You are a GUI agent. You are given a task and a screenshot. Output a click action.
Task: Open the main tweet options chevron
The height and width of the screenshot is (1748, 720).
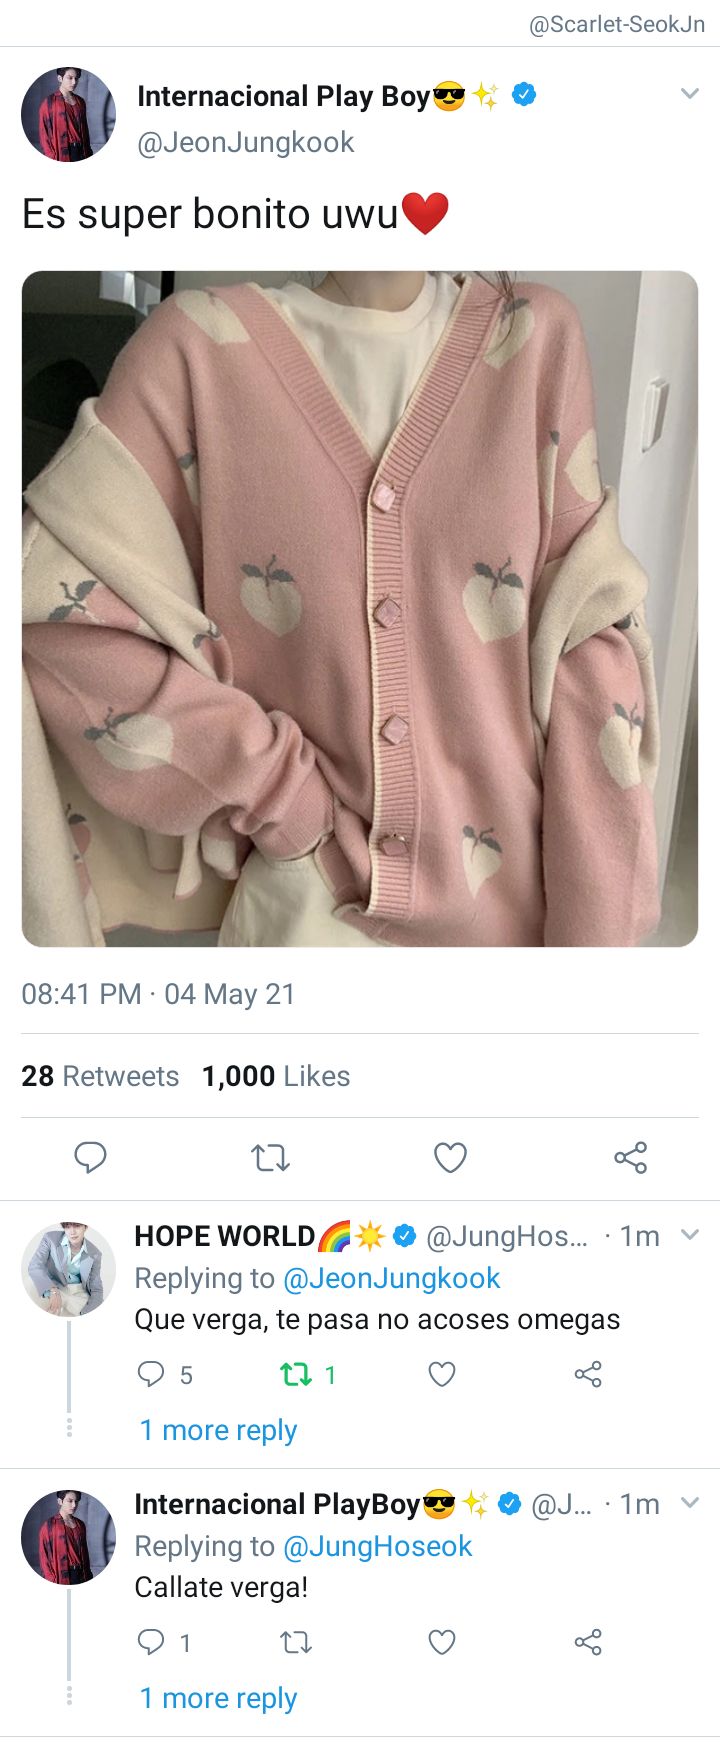point(689,94)
